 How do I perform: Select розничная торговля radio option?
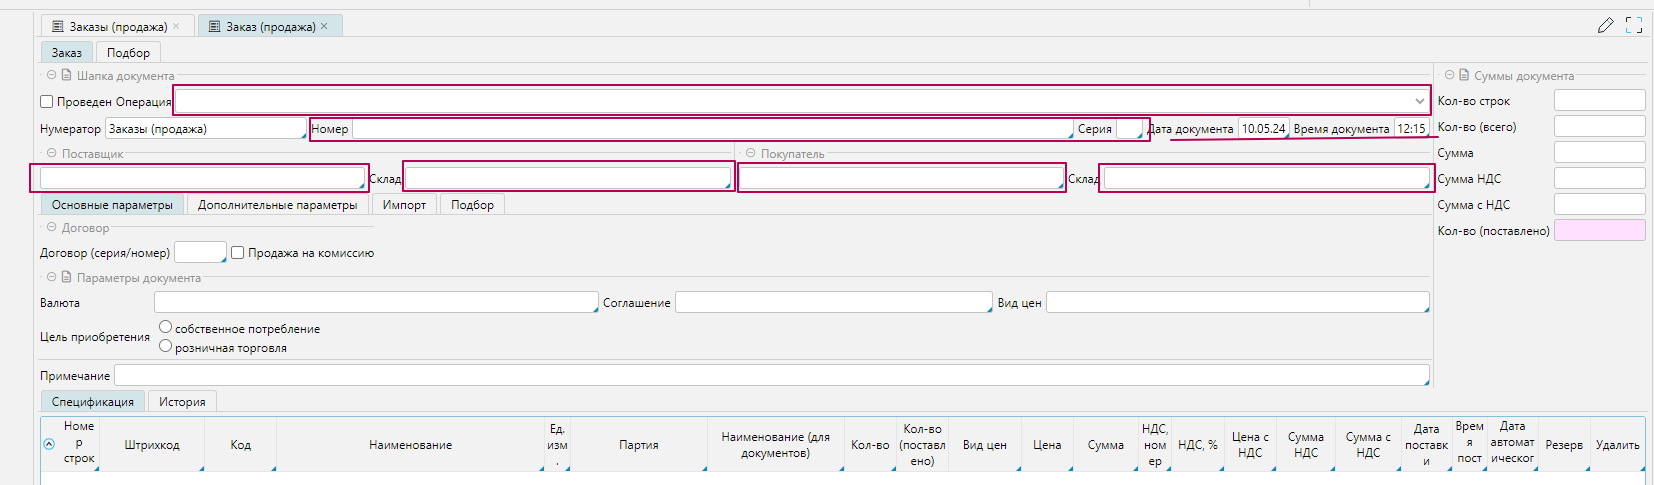click(166, 346)
